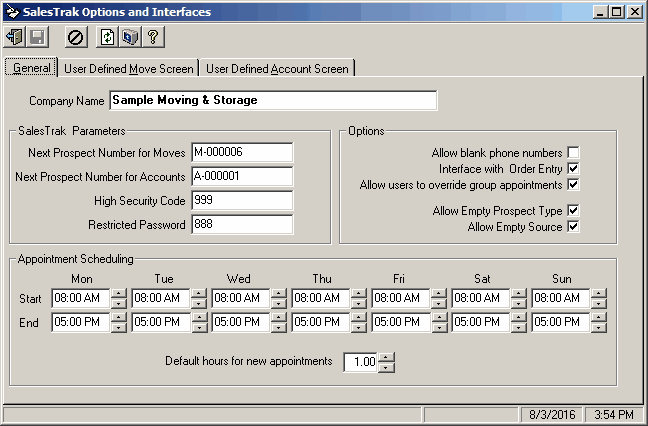Click the help book toolbar icon
This screenshot has width=648, height=426.
[130, 37]
